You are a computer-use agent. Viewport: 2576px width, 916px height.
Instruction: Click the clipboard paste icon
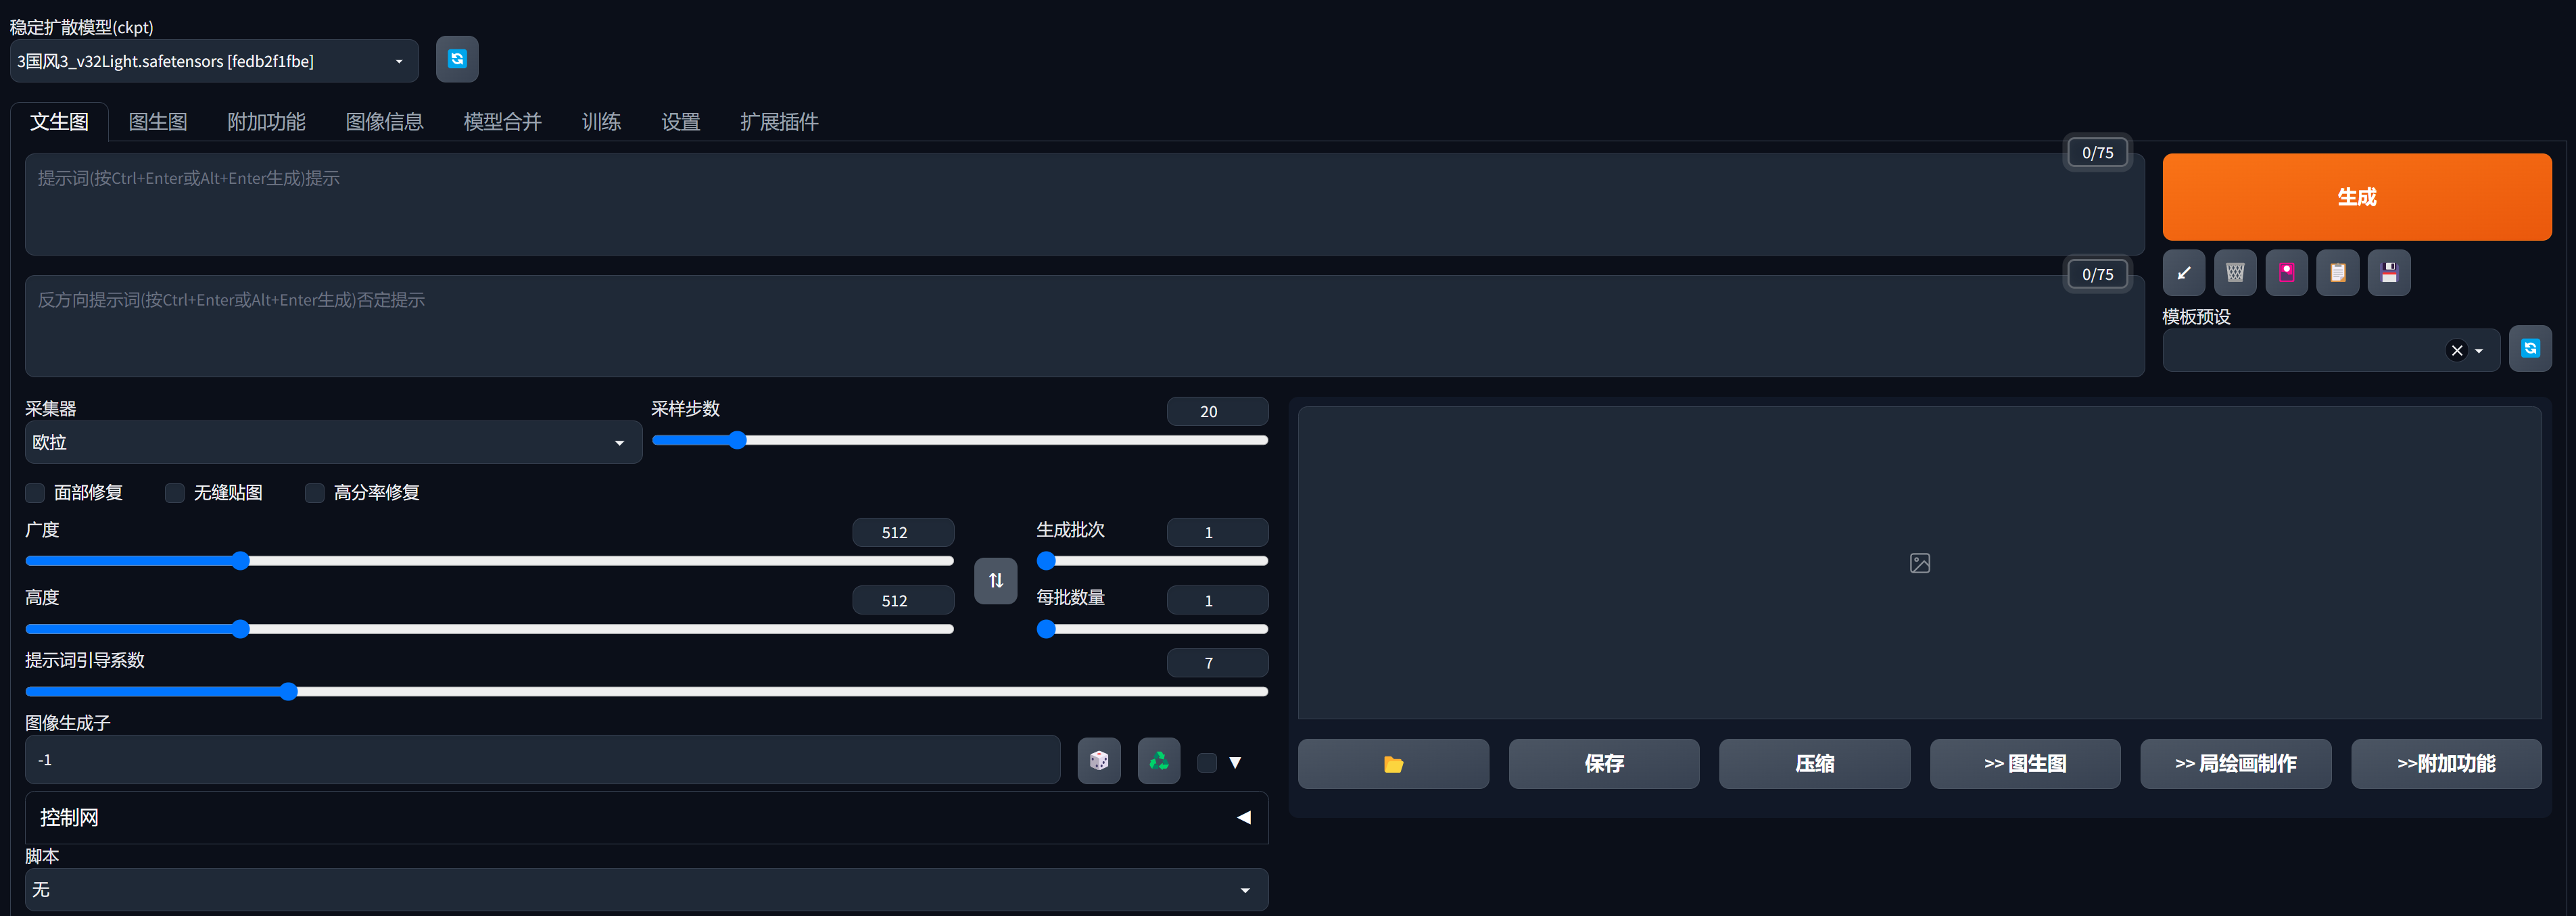[x=2338, y=273]
